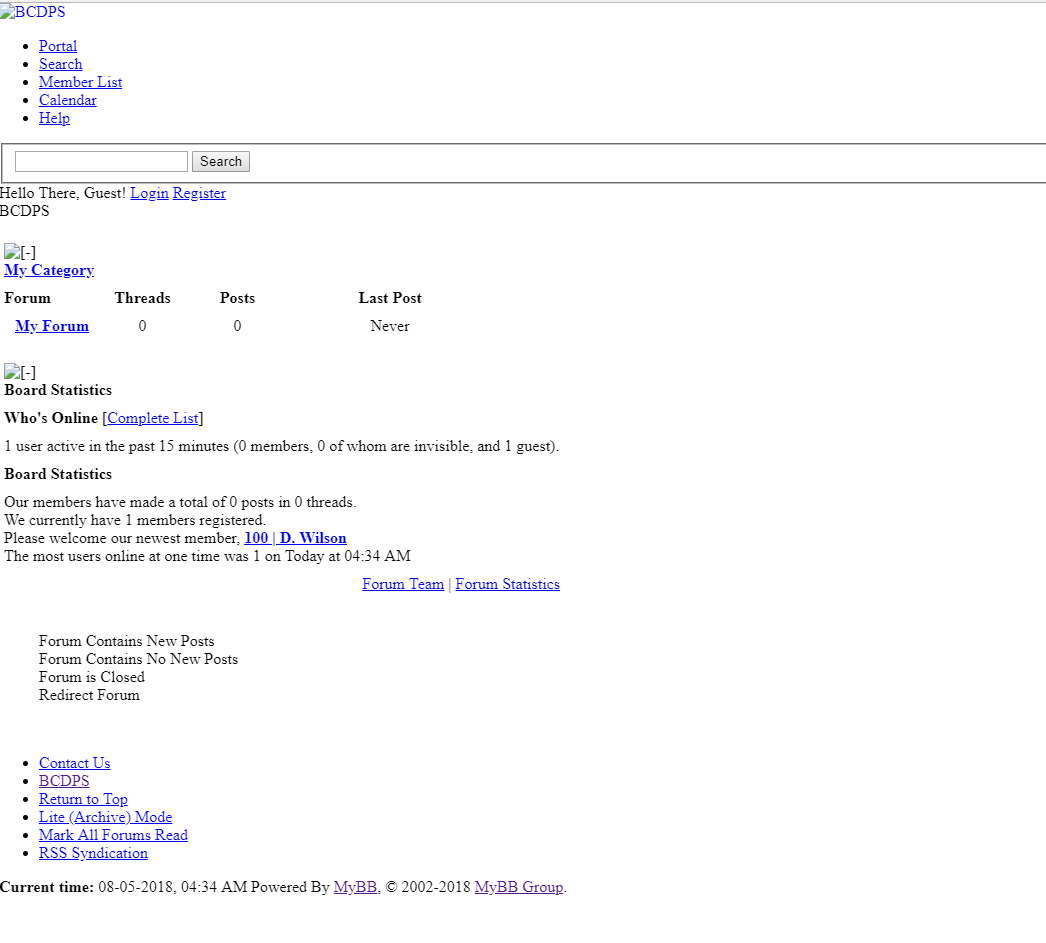Open the Search menu link
Viewport: 1046px width, 943px height.
[x=61, y=64]
